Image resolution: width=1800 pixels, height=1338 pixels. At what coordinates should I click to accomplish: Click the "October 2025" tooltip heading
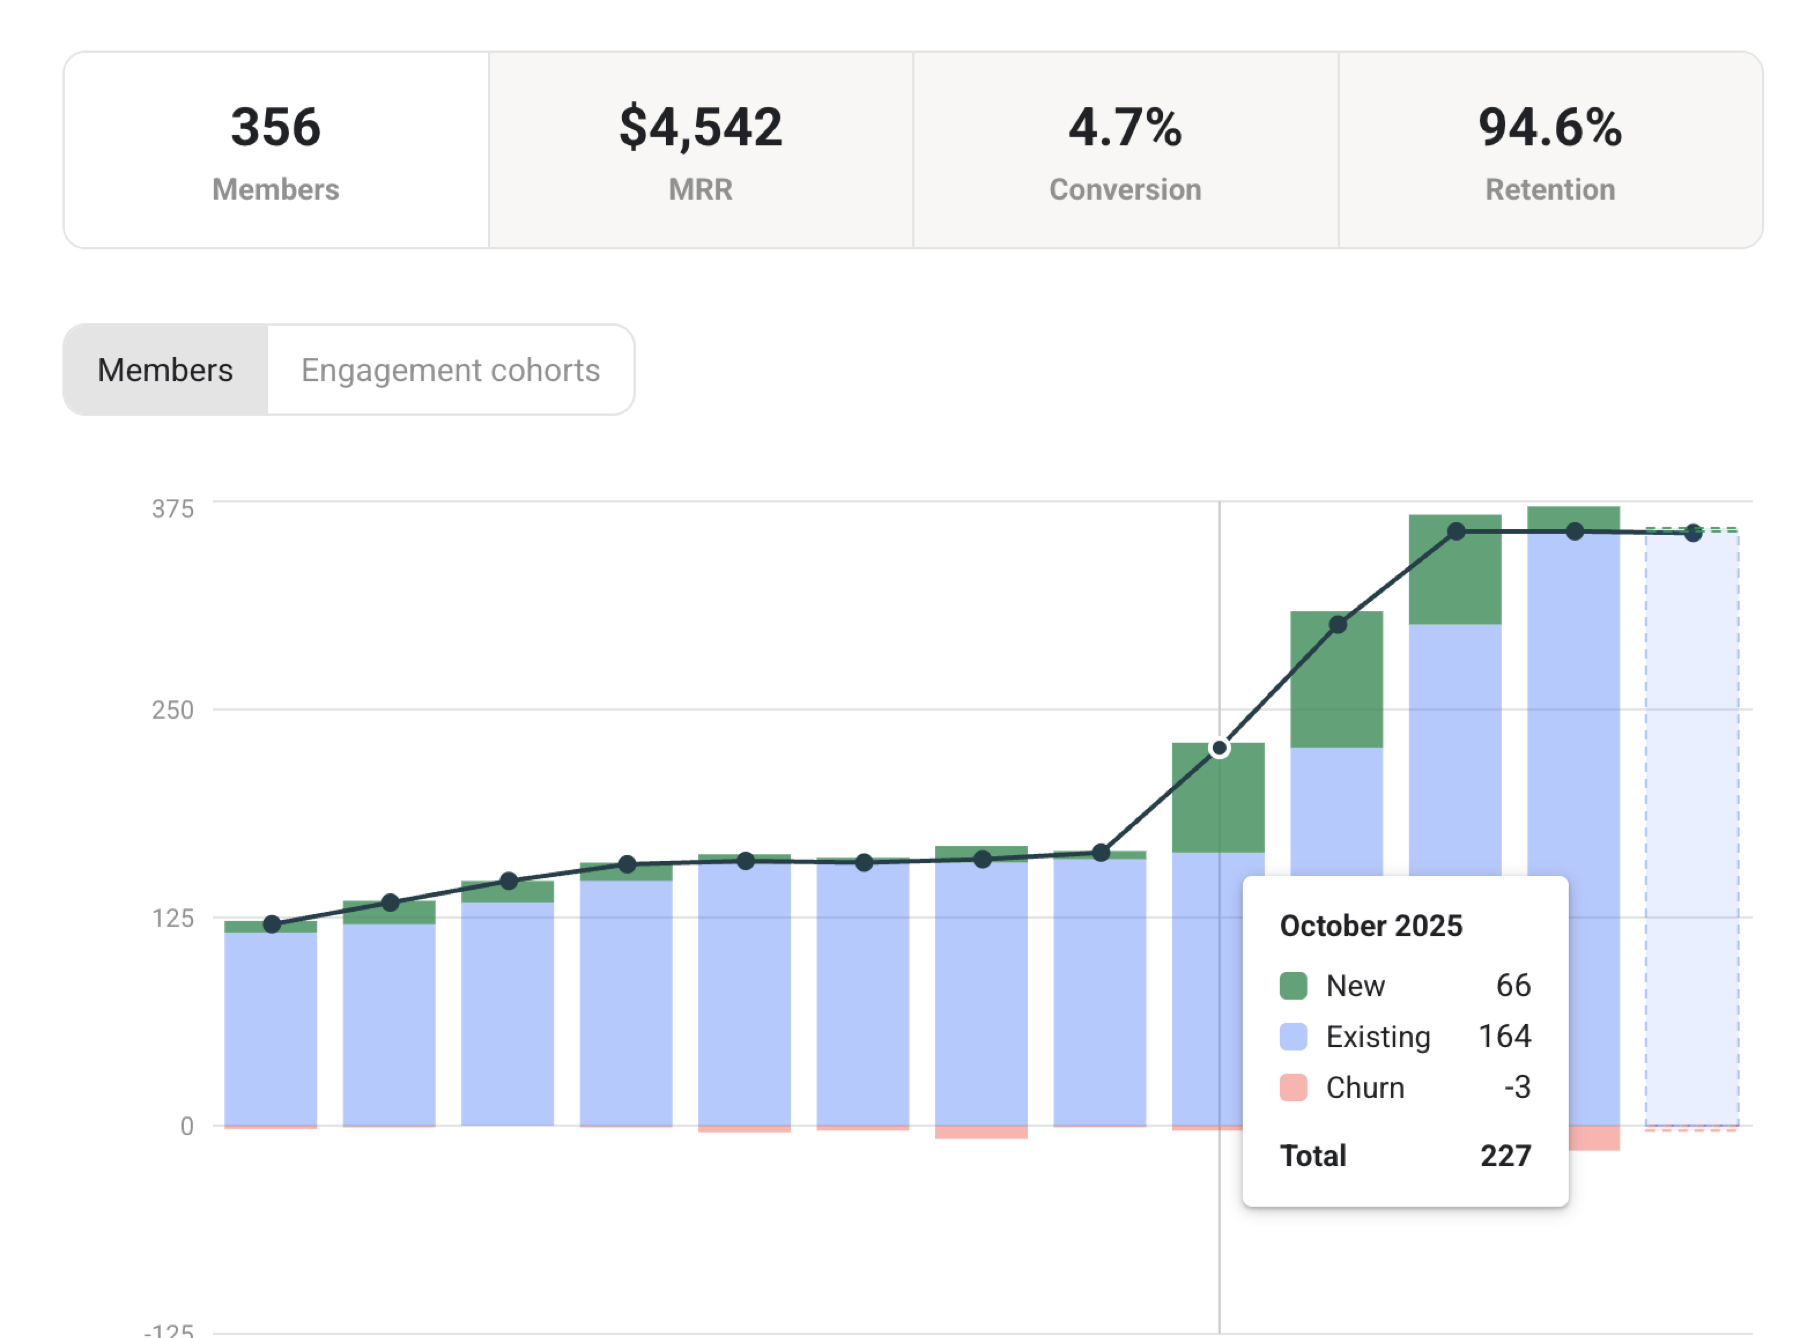[x=1371, y=926]
